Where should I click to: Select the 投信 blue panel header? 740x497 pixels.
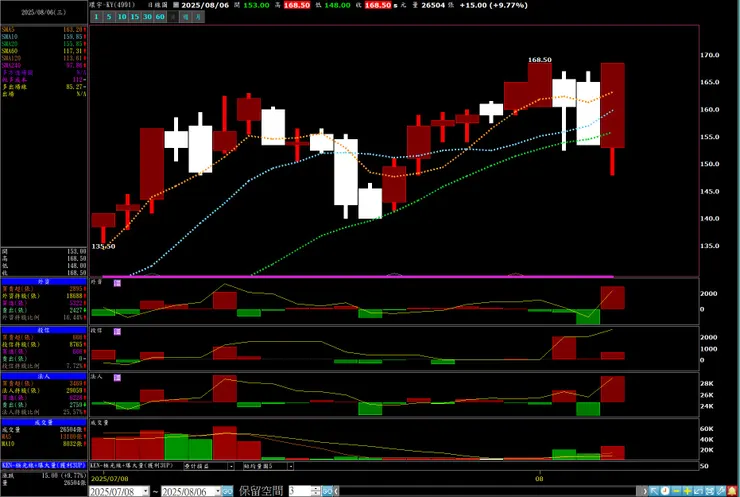[x=44, y=330]
